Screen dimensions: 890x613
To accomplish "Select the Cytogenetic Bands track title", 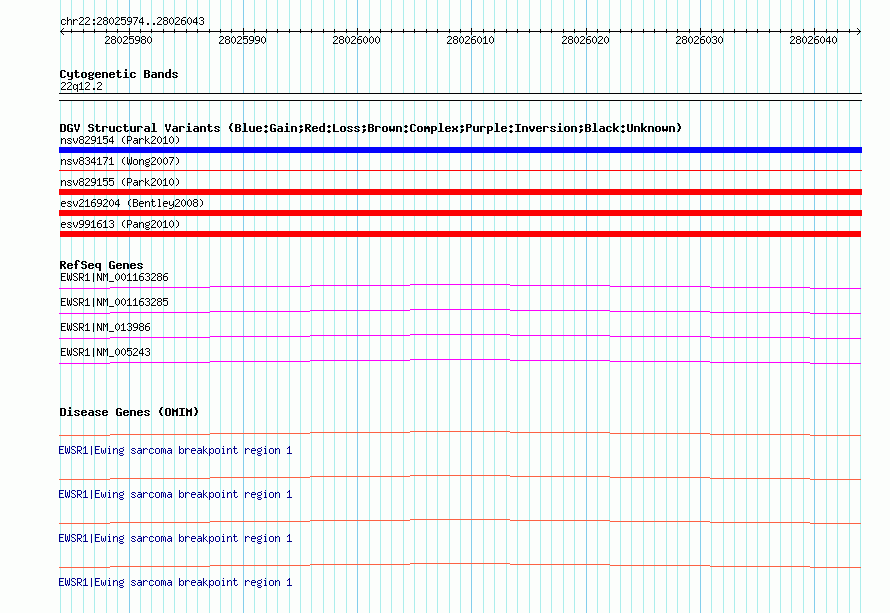I will (x=119, y=74).
